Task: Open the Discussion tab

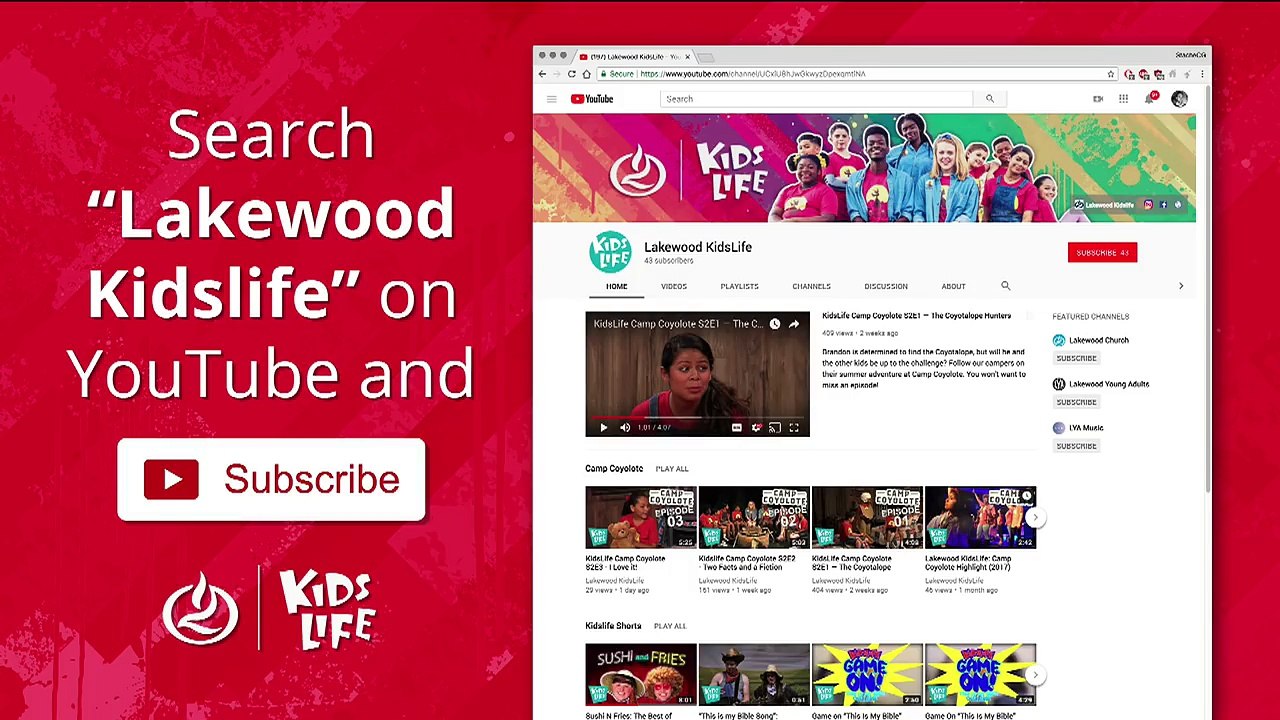Action: (886, 286)
